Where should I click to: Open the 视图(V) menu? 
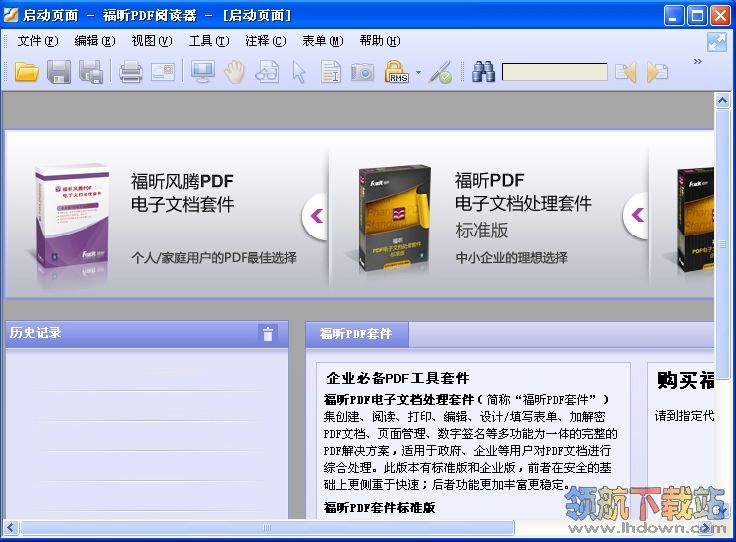click(x=152, y=41)
